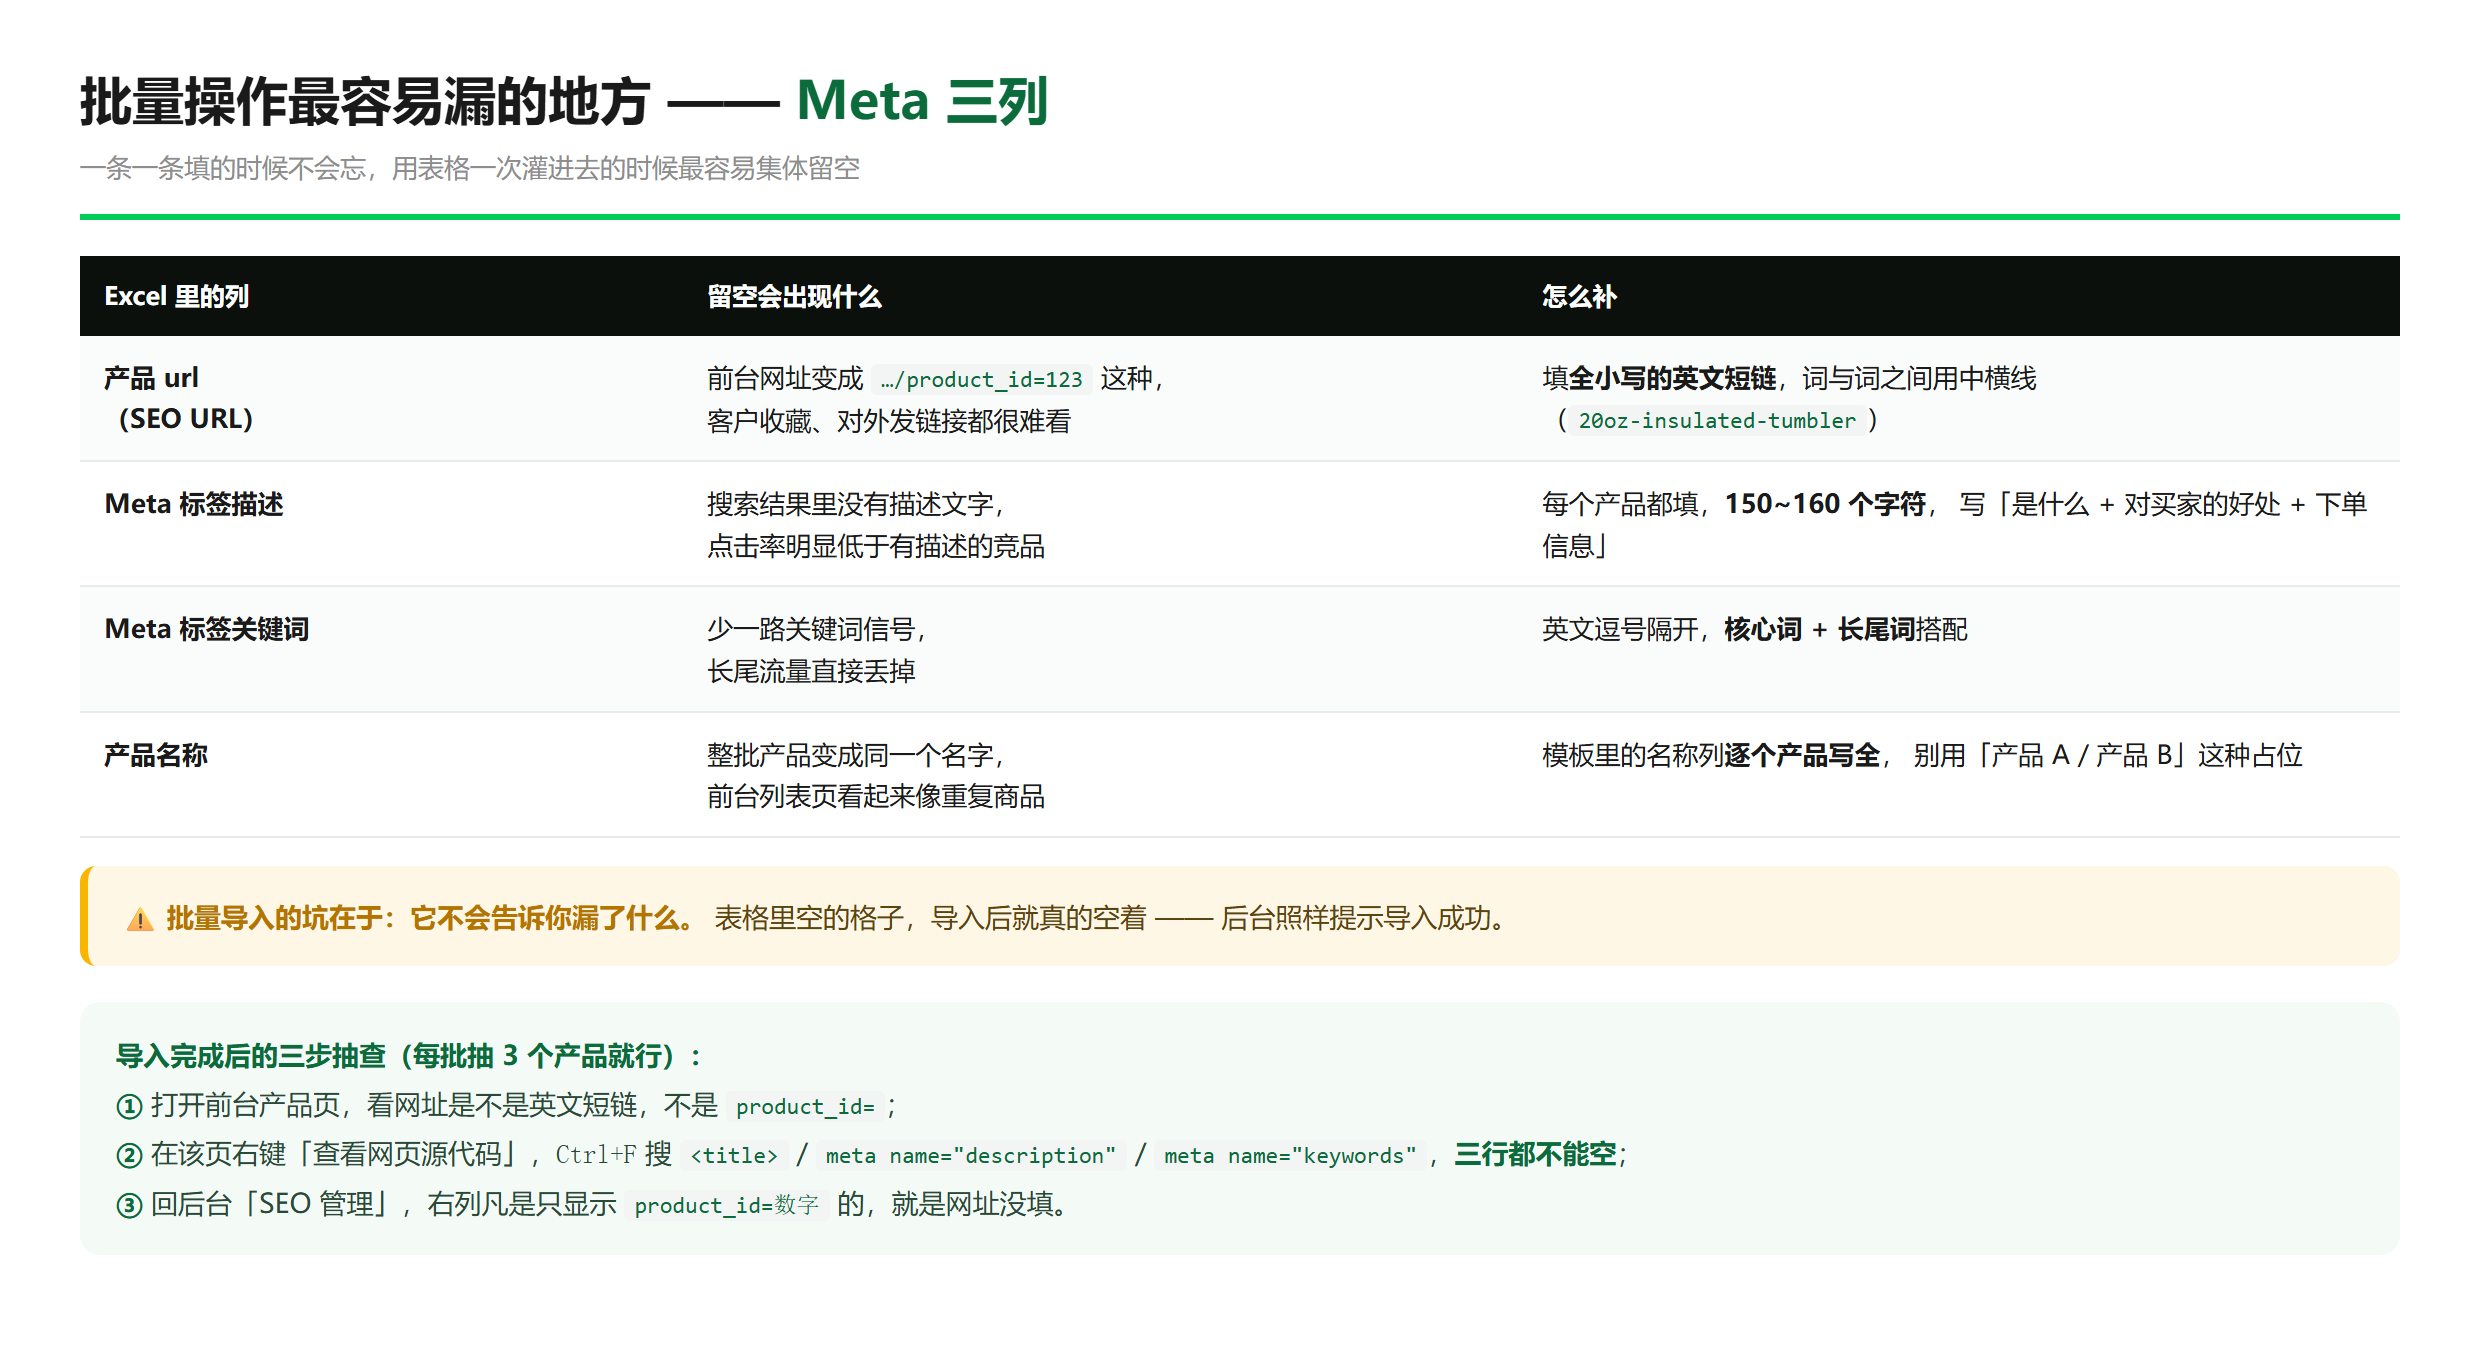Click the circled number ② step marker
2480x1362 pixels.
tap(130, 1155)
